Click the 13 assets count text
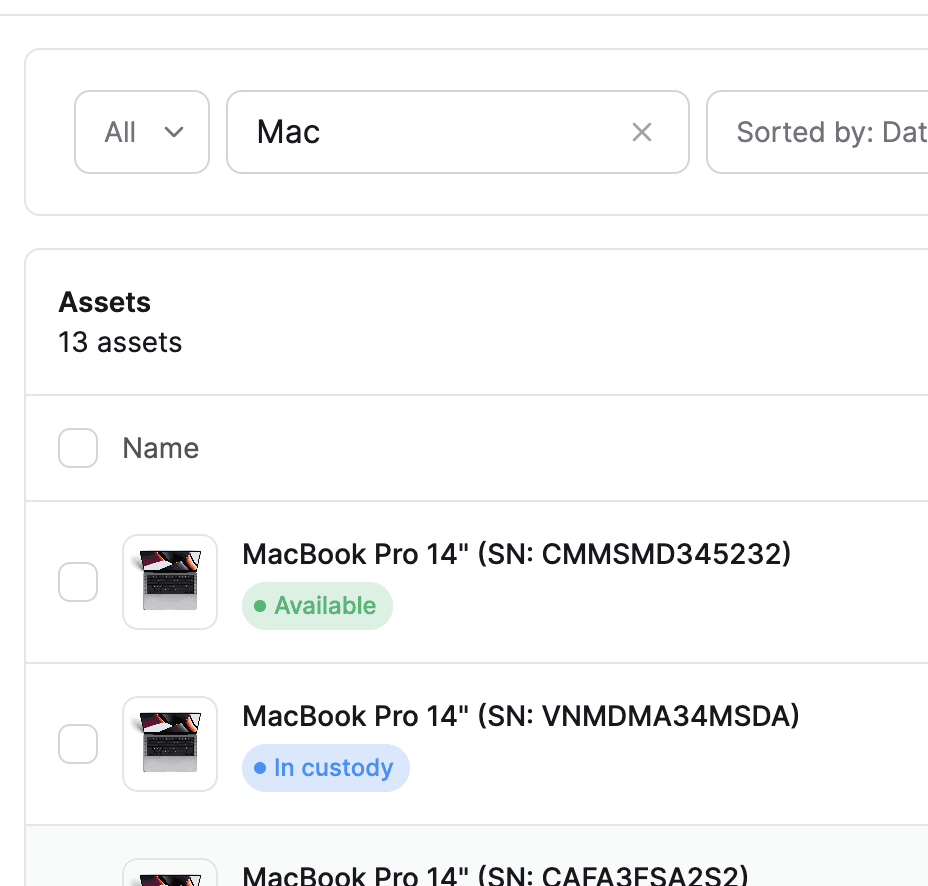 coord(120,342)
